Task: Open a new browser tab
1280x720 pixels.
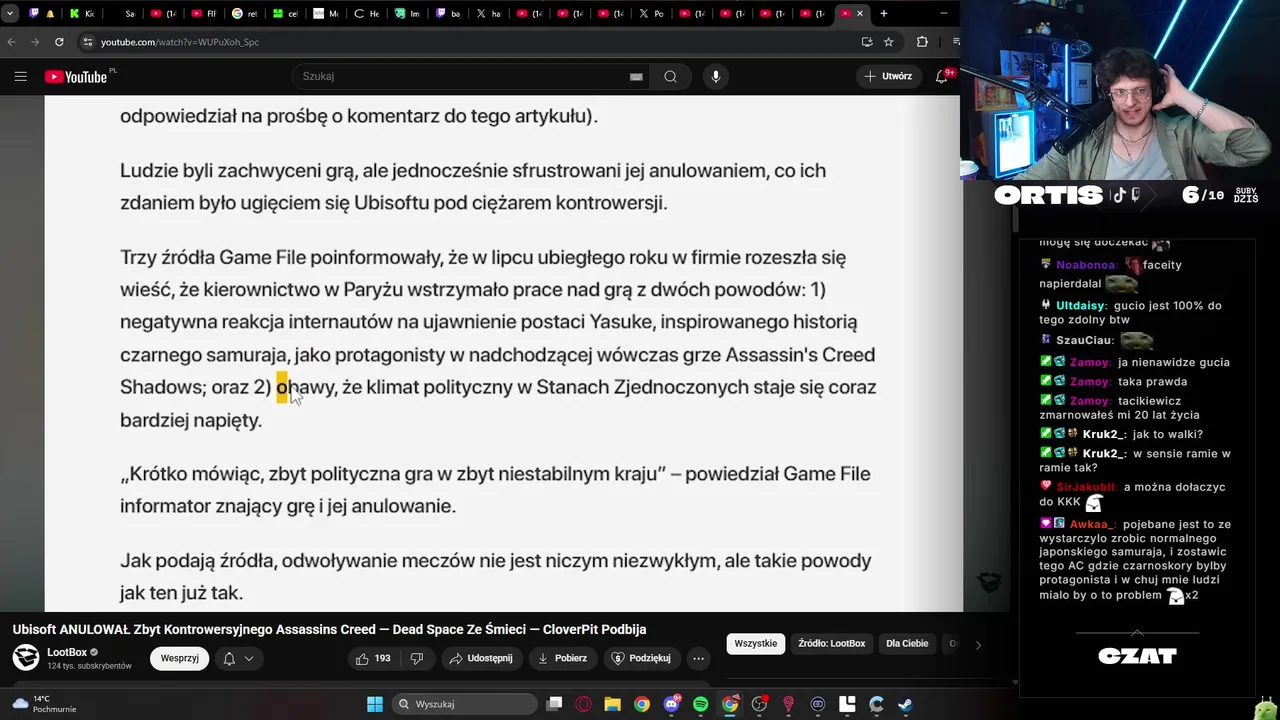Action: (884, 14)
